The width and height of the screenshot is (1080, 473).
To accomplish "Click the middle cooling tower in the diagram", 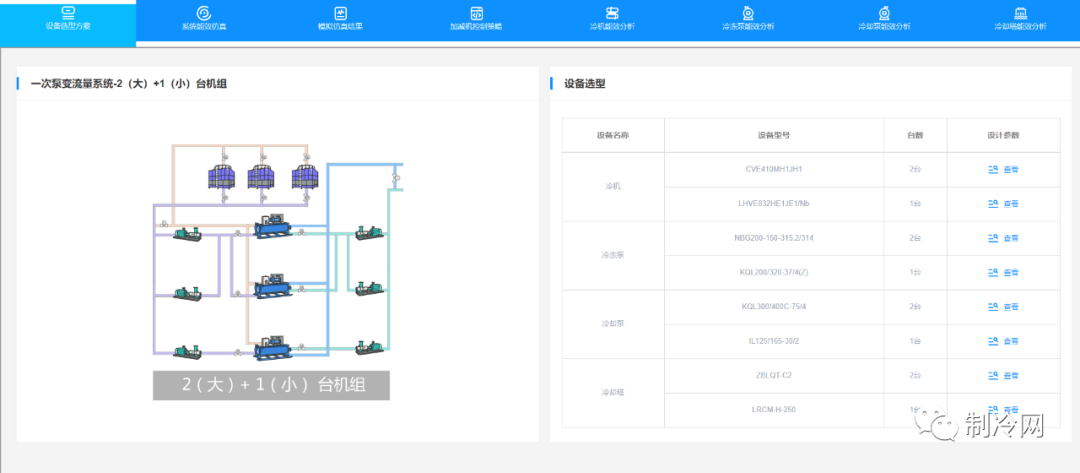I will [261, 178].
